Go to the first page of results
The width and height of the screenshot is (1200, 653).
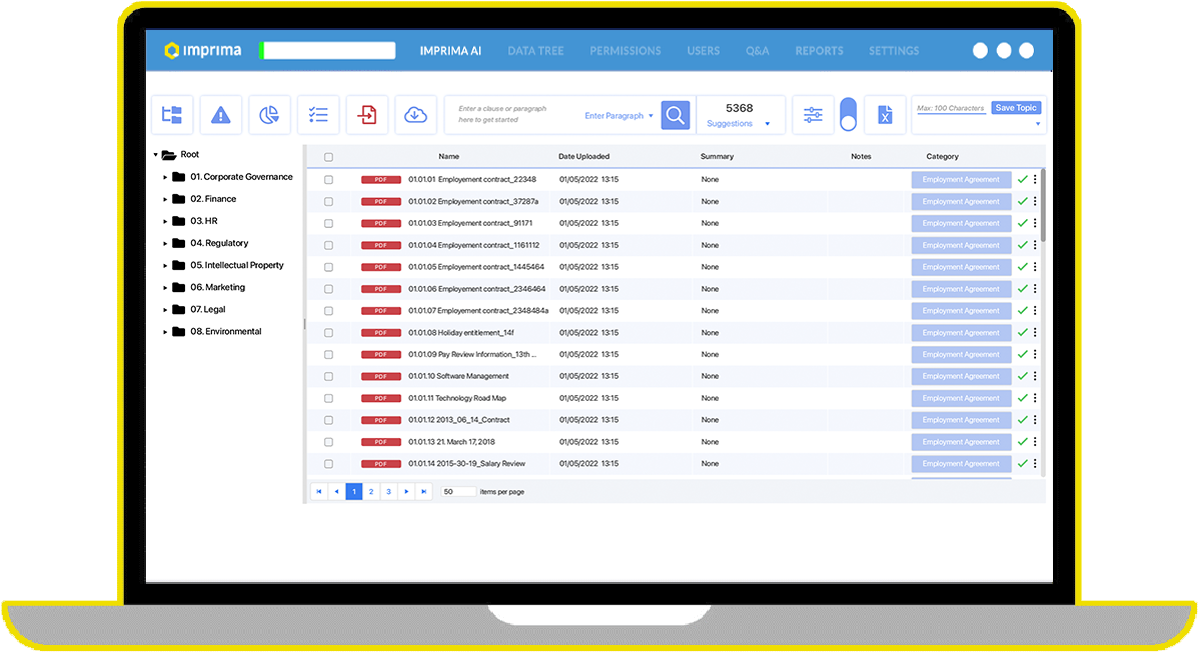point(319,492)
